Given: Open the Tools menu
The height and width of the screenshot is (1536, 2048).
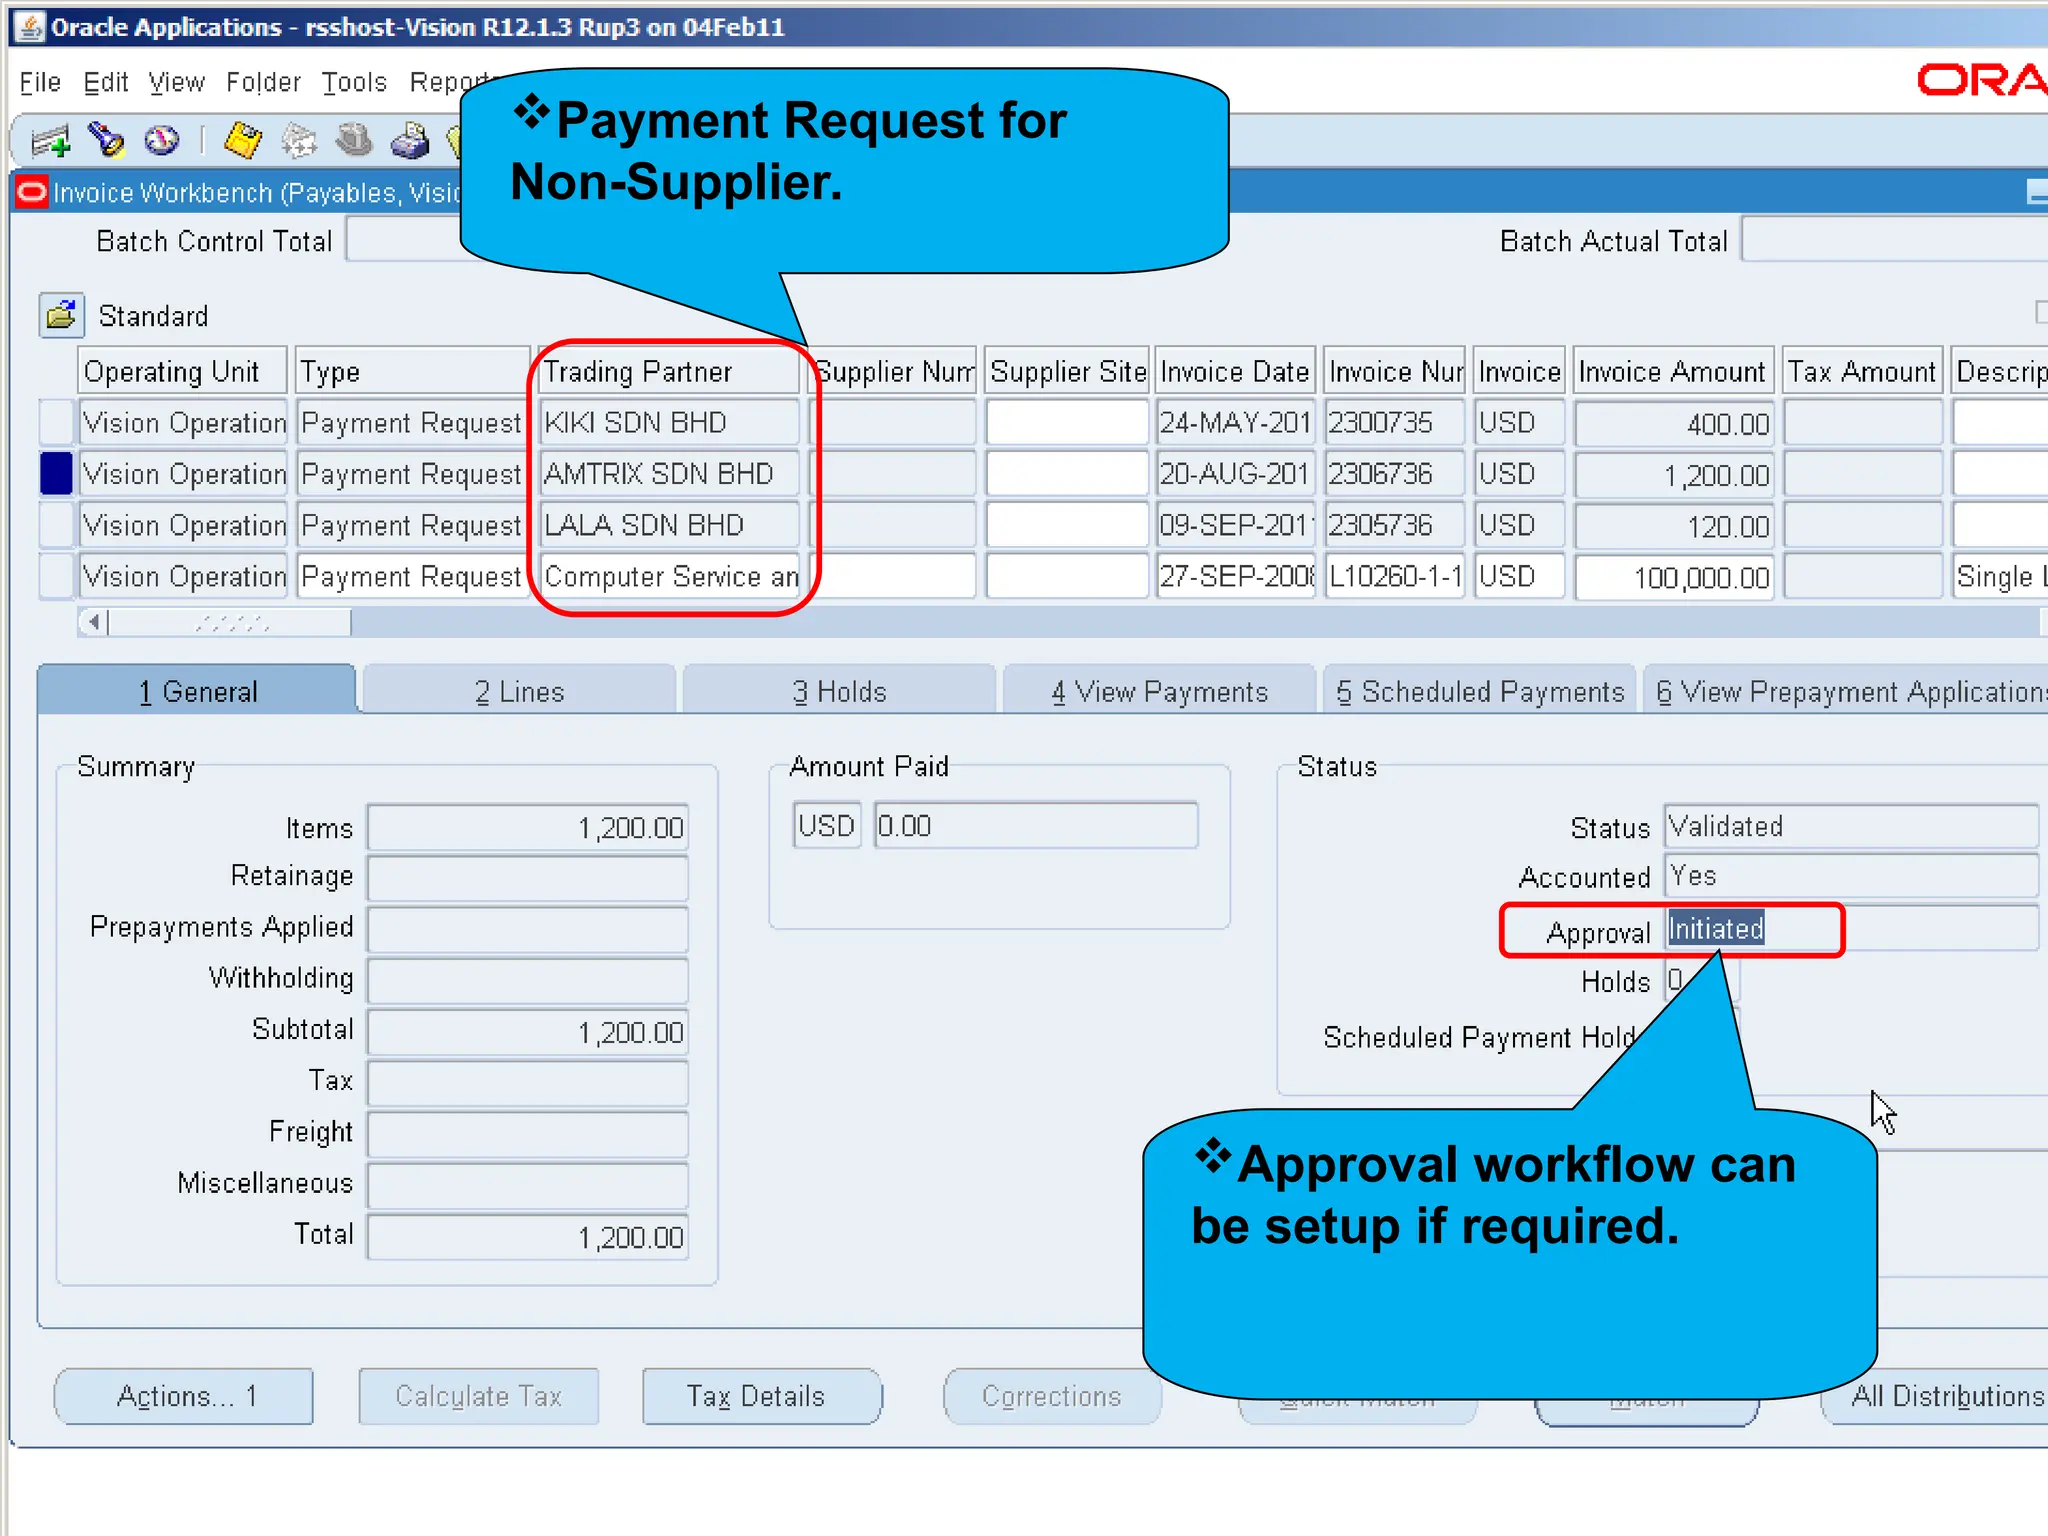Looking at the screenshot, I should pyautogui.click(x=354, y=82).
